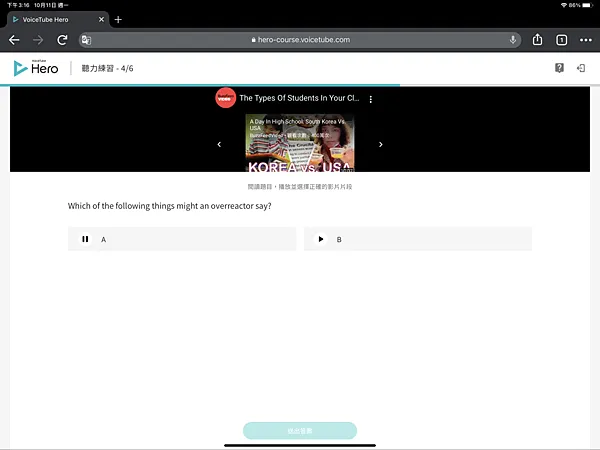Click the listening practice 4/6 label
Screen dimensions: 600x450
pyautogui.click(x=107, y=68)
